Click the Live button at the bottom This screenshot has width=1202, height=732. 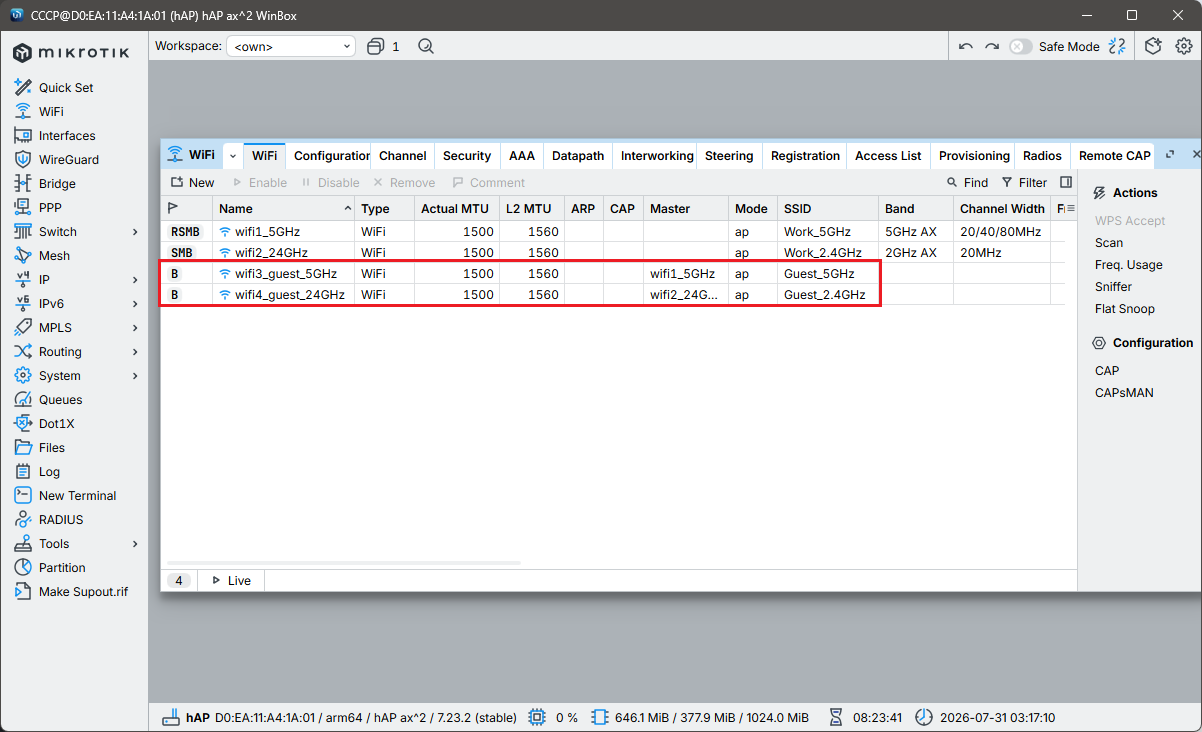click(231, 580)
